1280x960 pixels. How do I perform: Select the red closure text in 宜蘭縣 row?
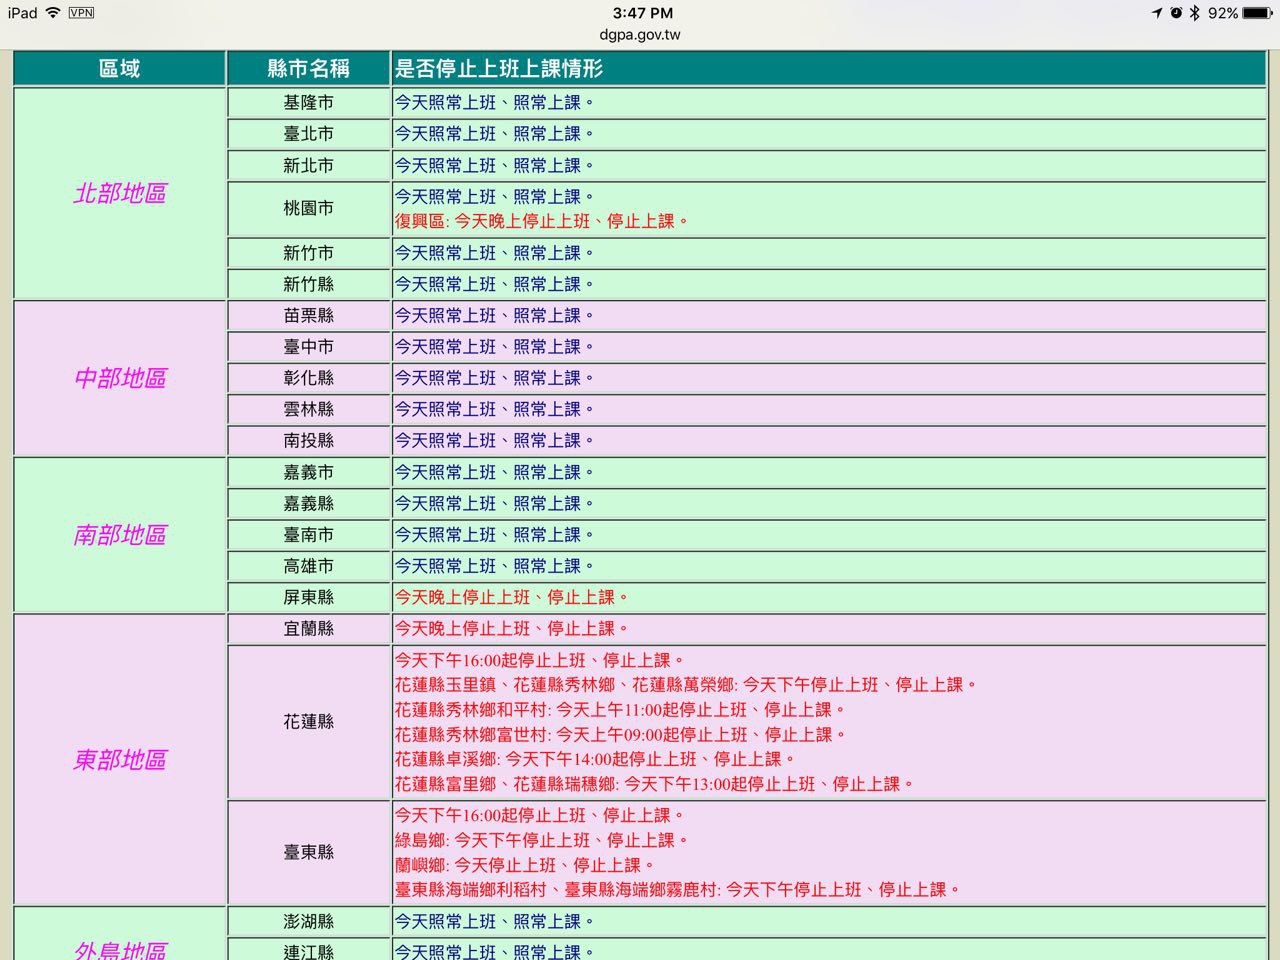[x=512, y=629]
